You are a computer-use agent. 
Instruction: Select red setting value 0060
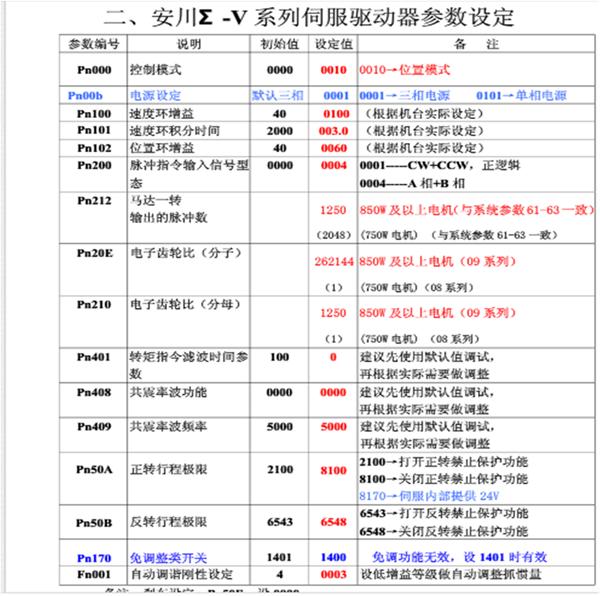[334, 148]
